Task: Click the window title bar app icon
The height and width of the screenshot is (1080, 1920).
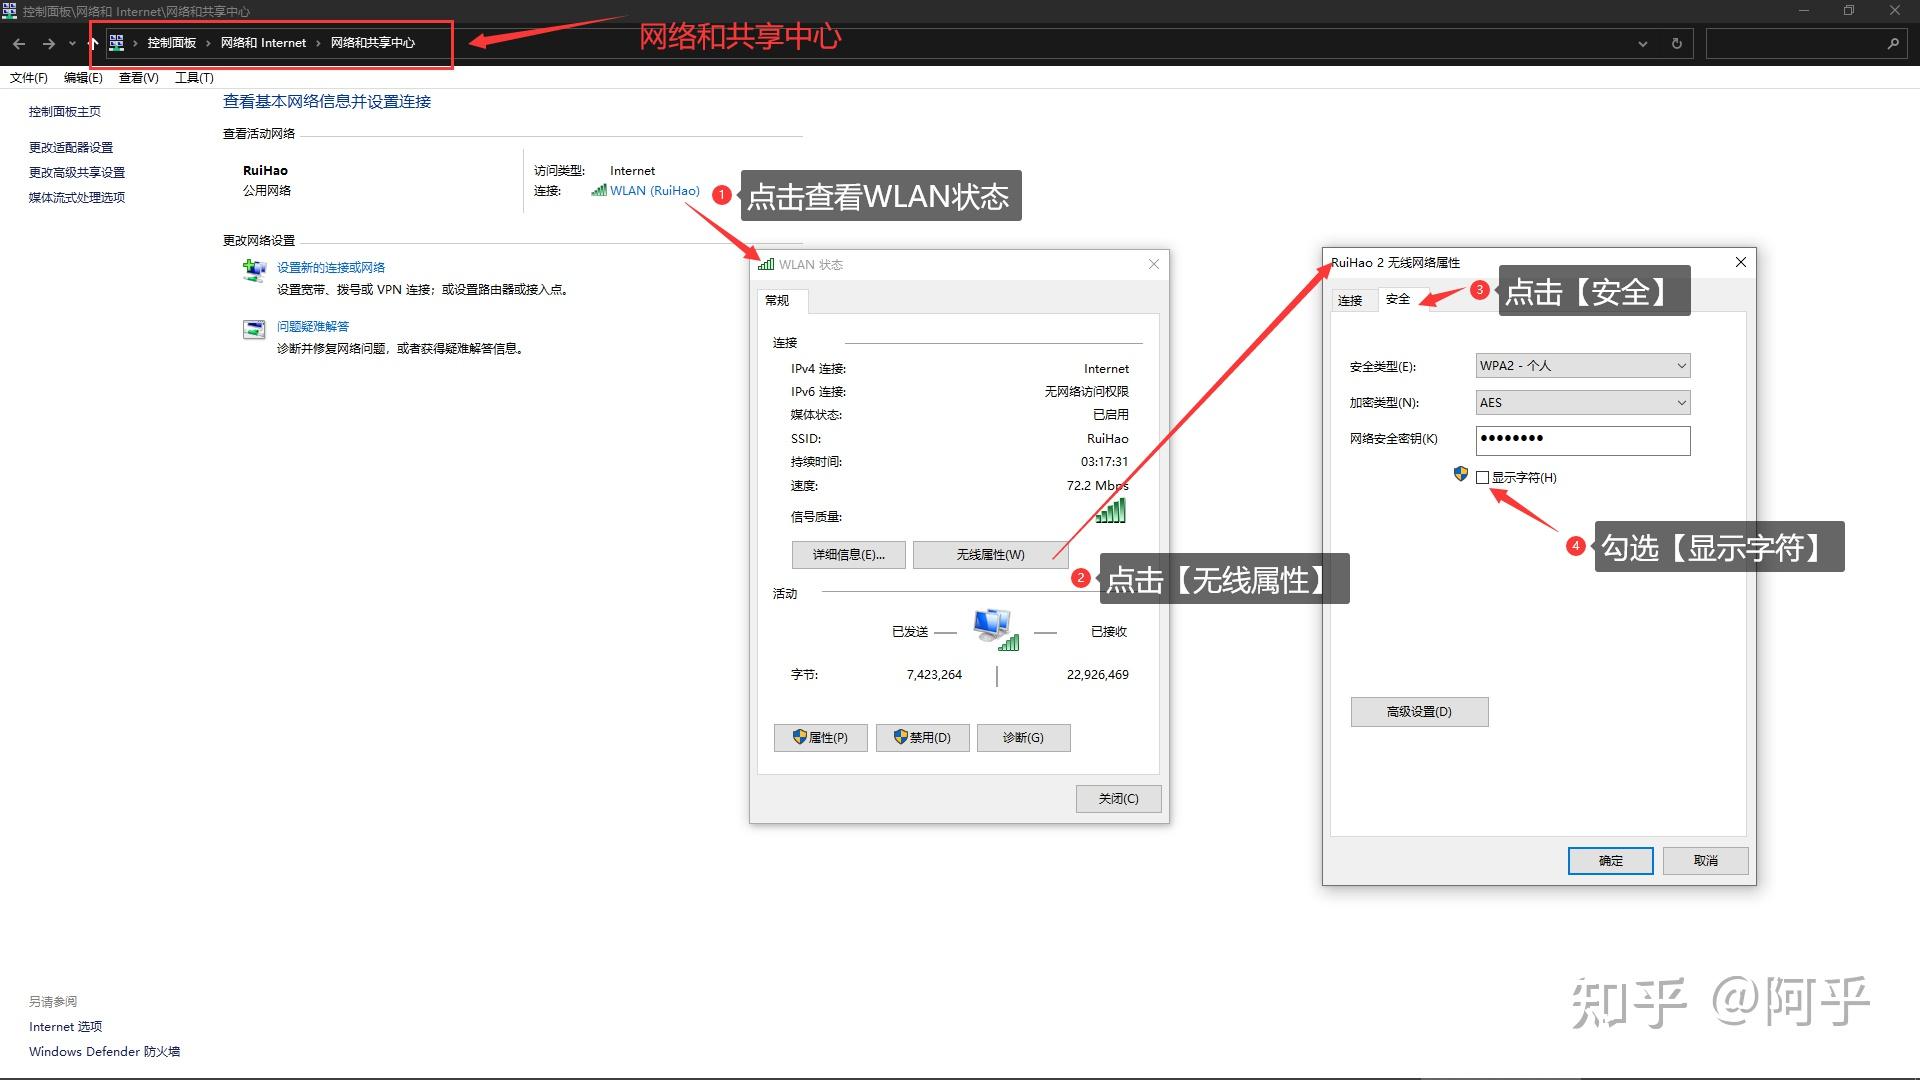Action: (x=9, y=11)
